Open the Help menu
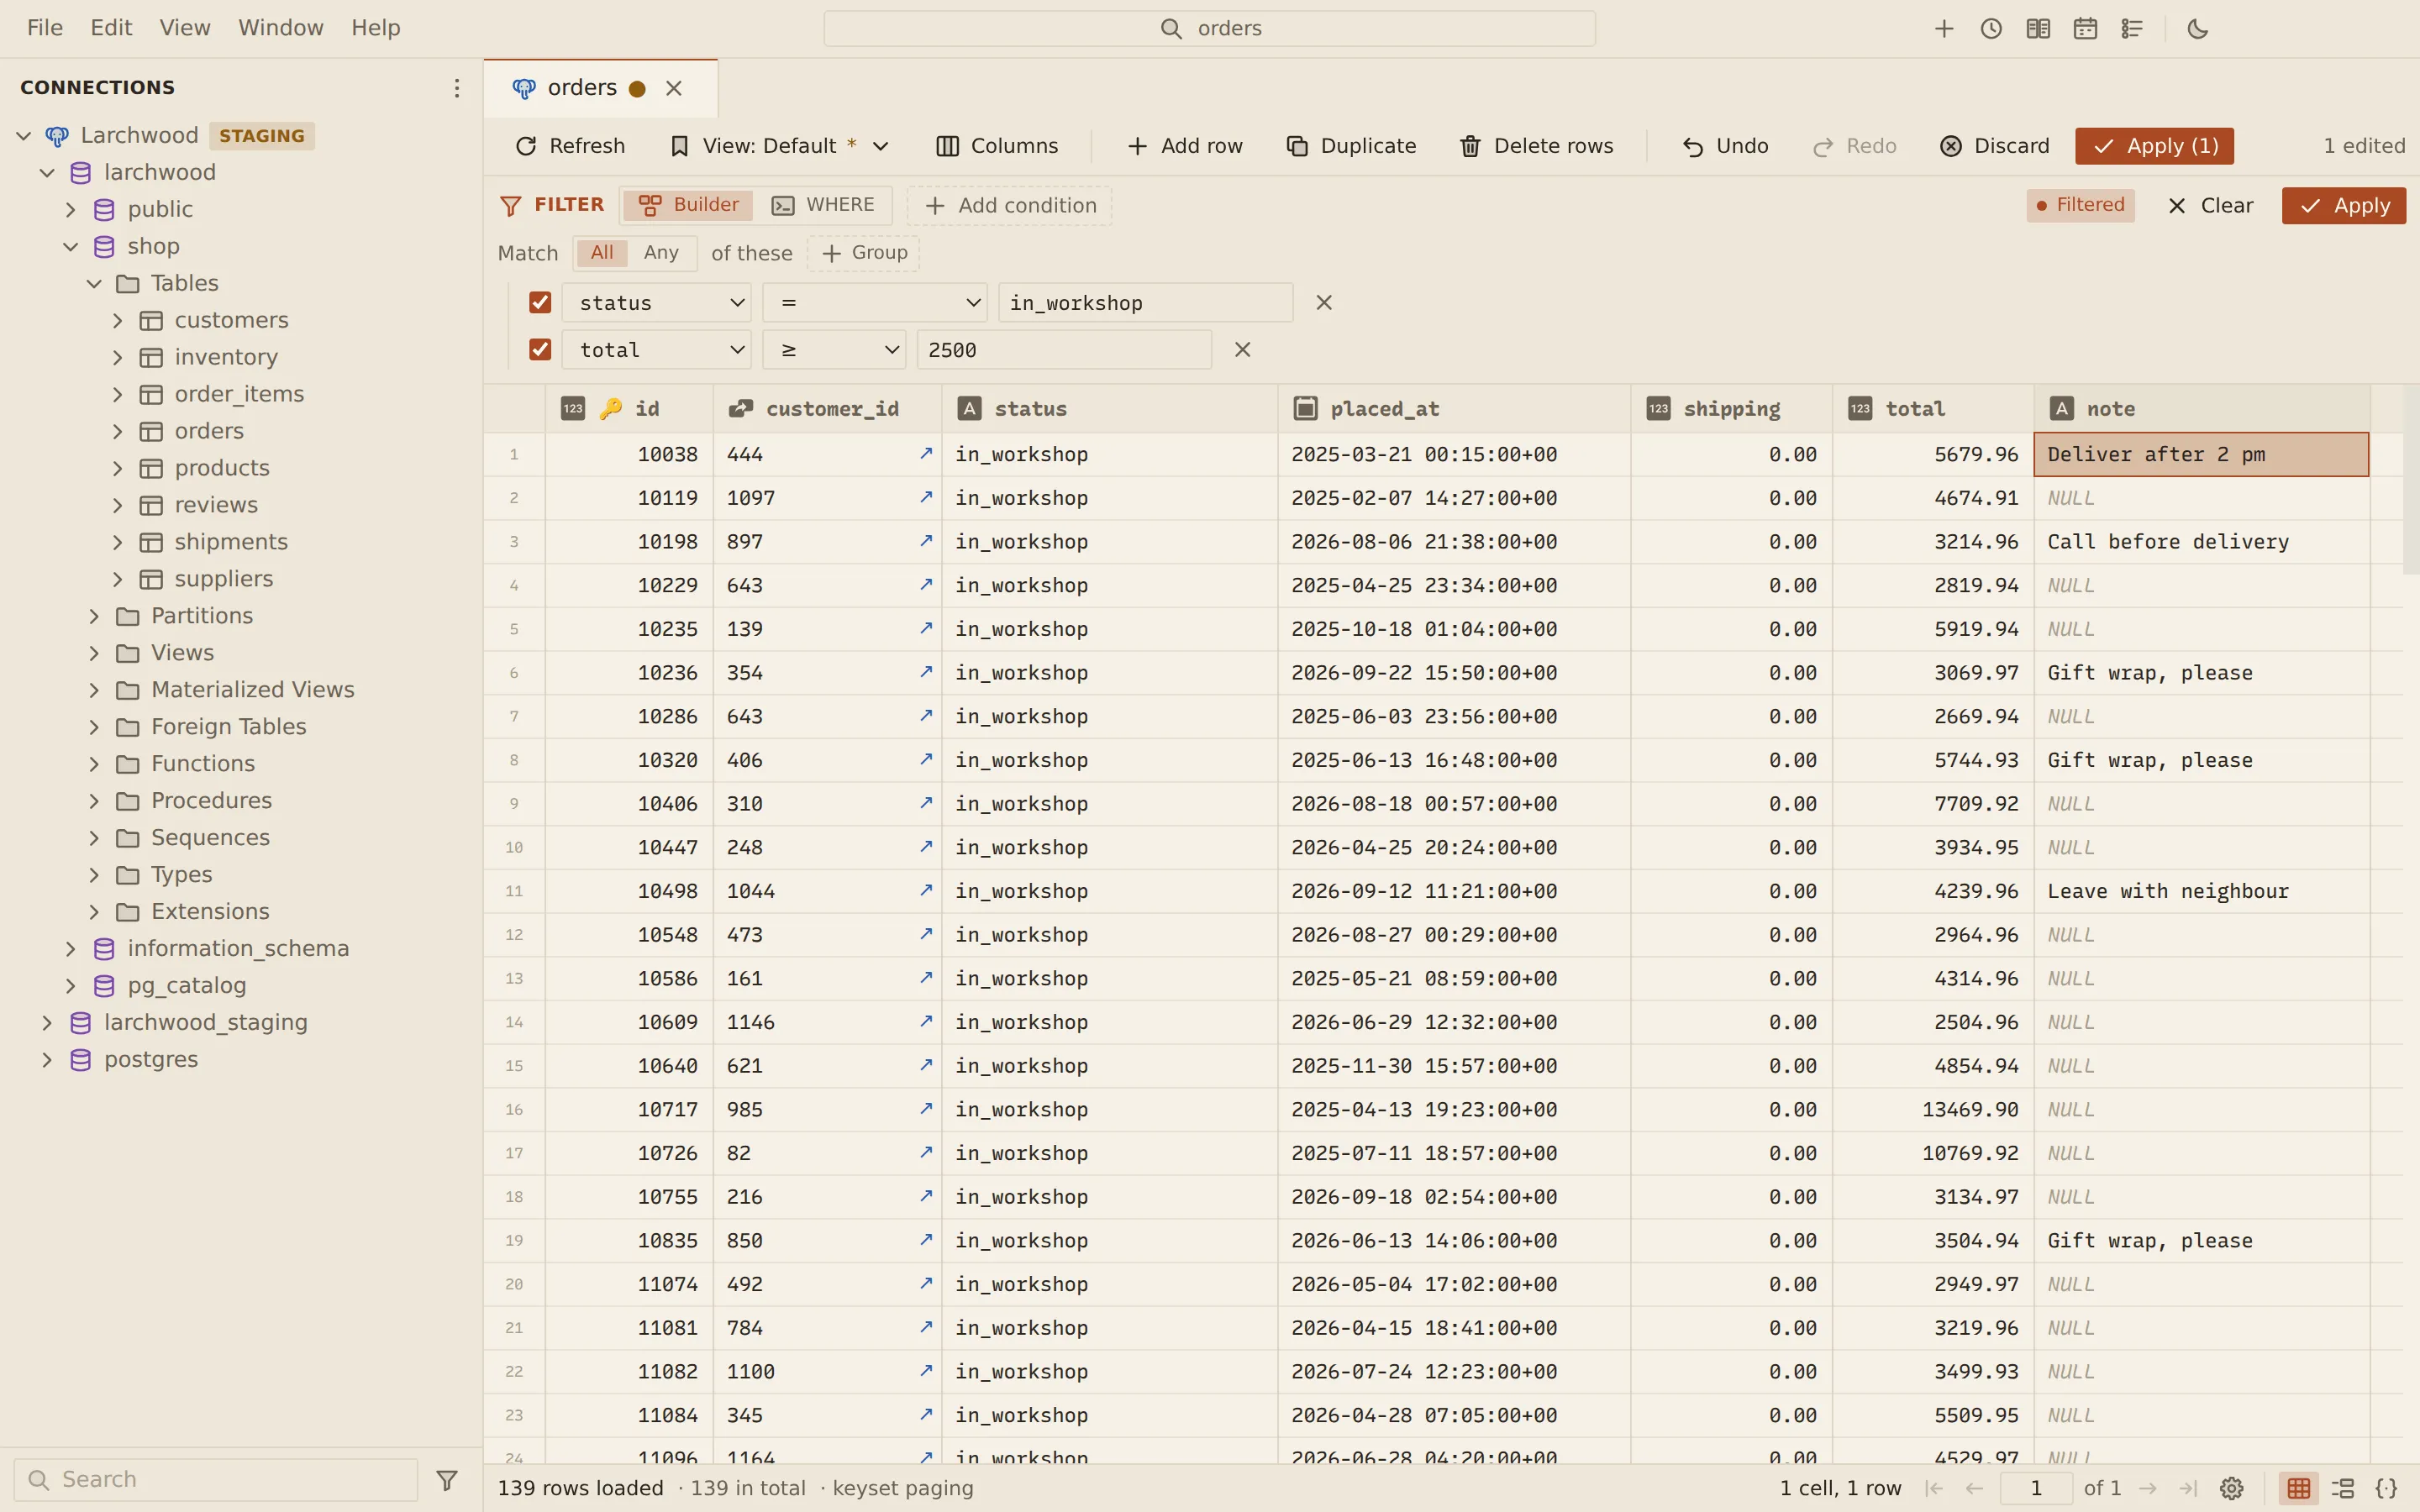 375,28
